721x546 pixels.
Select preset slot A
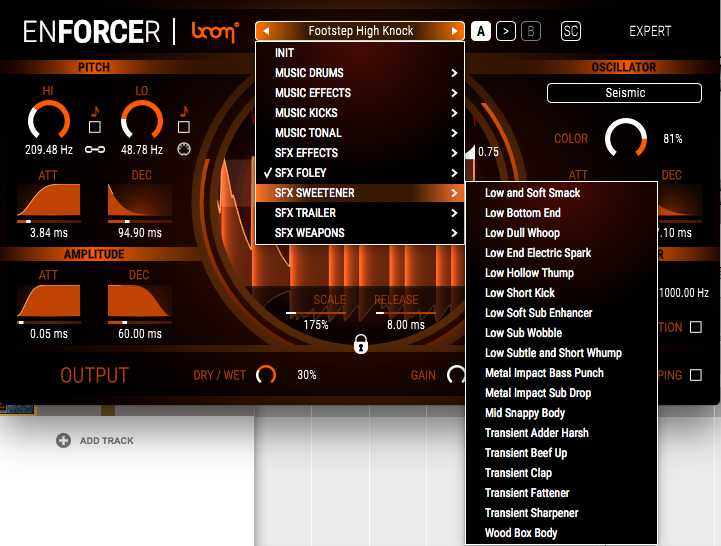(481, 31)
